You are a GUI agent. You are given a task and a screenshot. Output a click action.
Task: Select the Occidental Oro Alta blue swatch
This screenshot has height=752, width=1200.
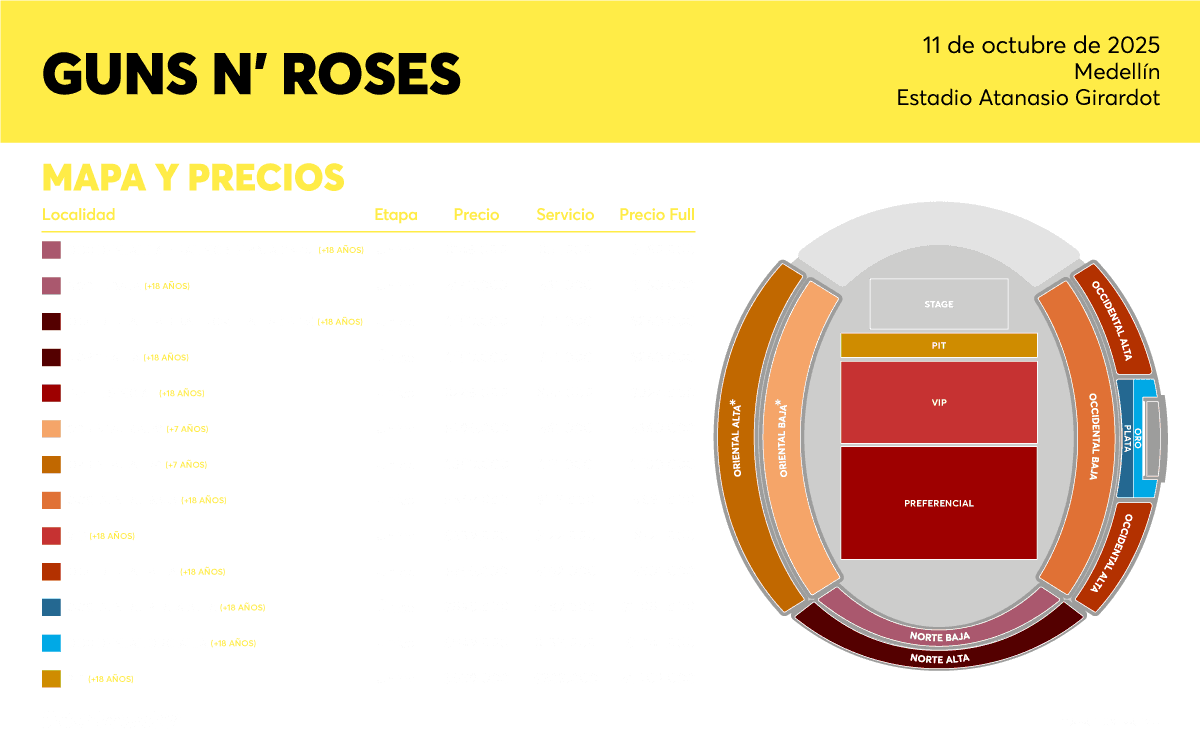(x=52, y=643)
